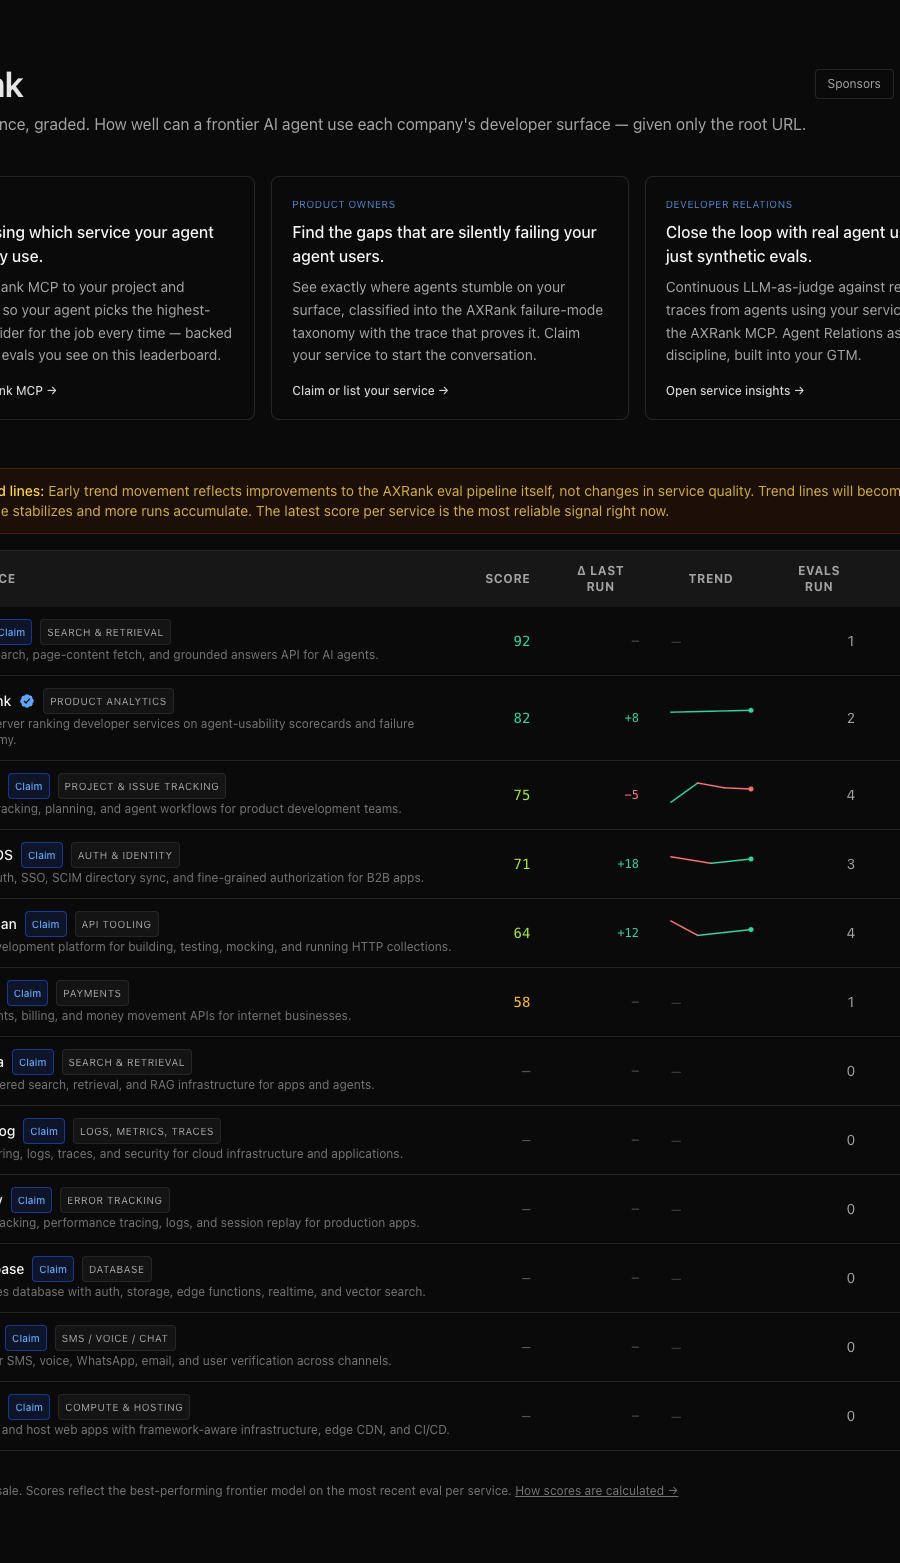Select the COMPUTE & HOSTING tag
Screen dimensions: 900x1563
point(124,1407)
